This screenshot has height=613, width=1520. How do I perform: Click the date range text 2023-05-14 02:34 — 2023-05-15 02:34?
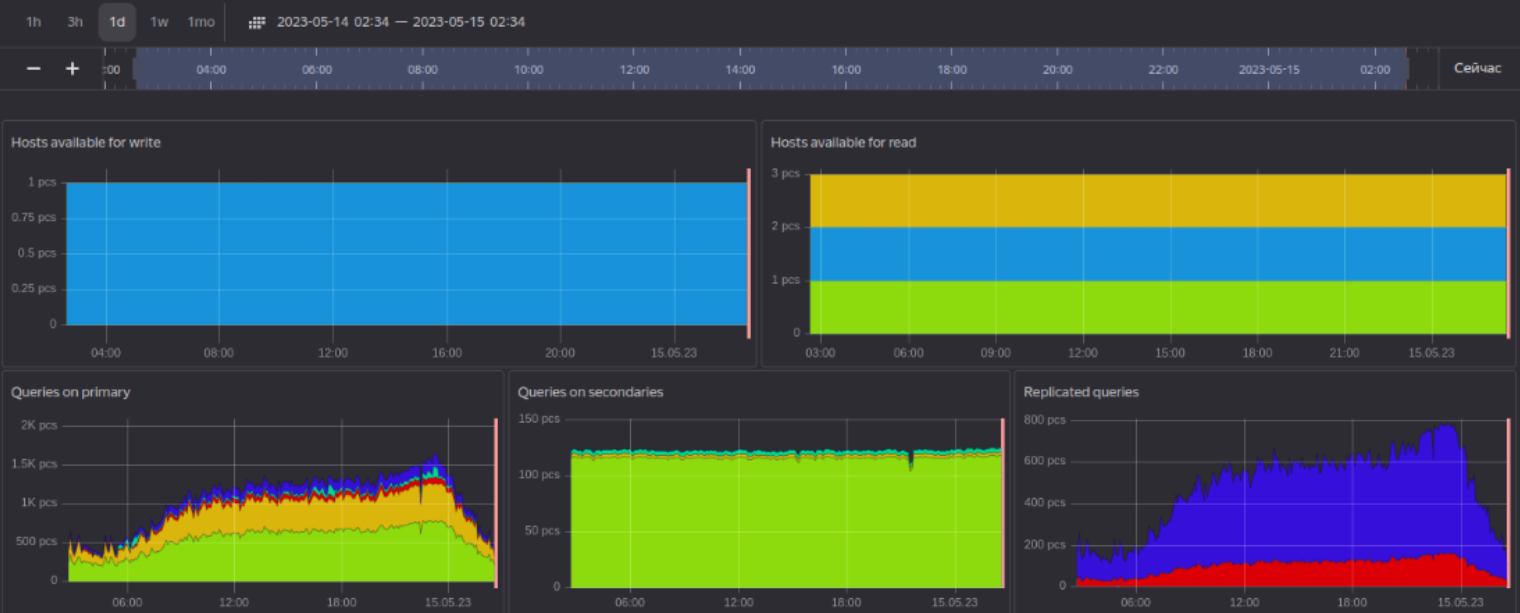pos(401,22)
